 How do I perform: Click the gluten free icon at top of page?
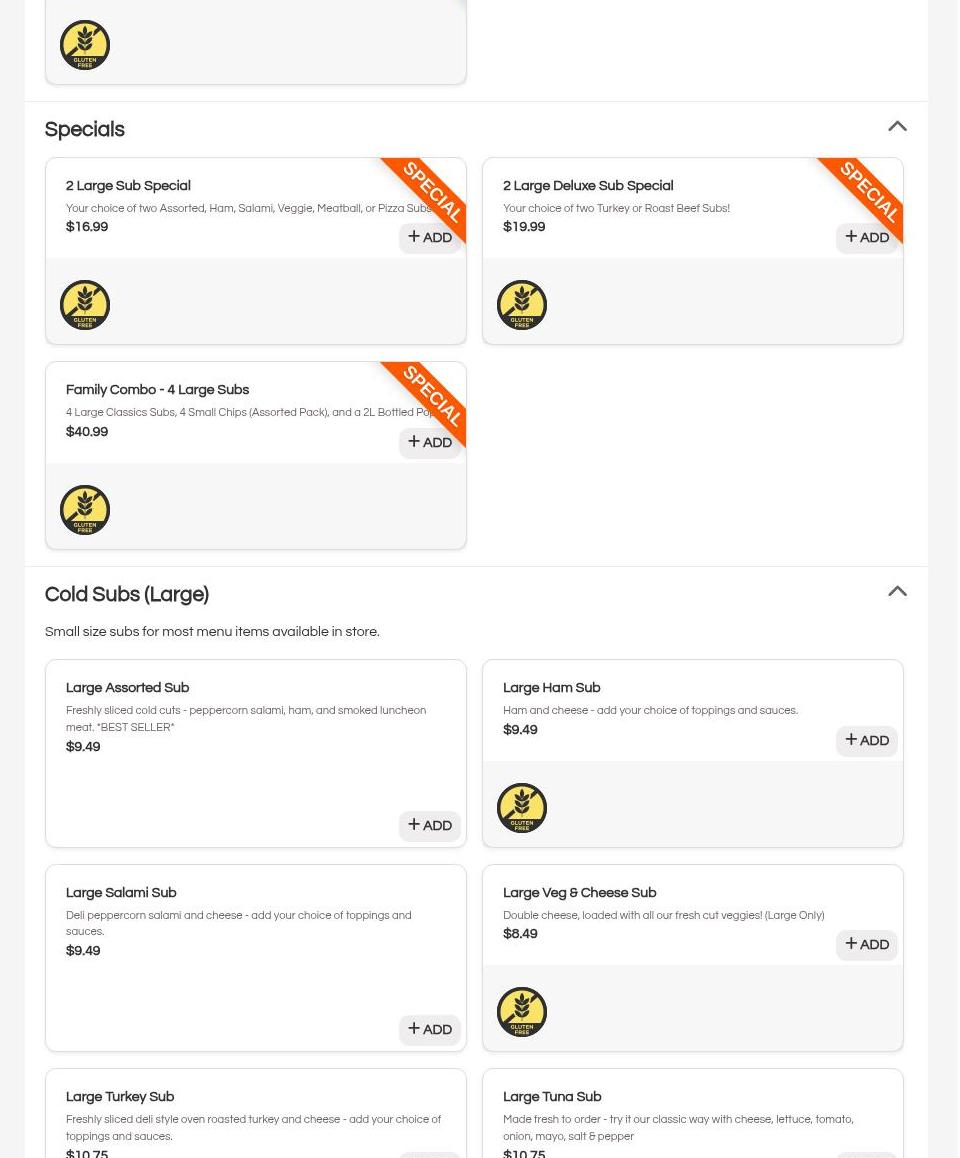85,45
